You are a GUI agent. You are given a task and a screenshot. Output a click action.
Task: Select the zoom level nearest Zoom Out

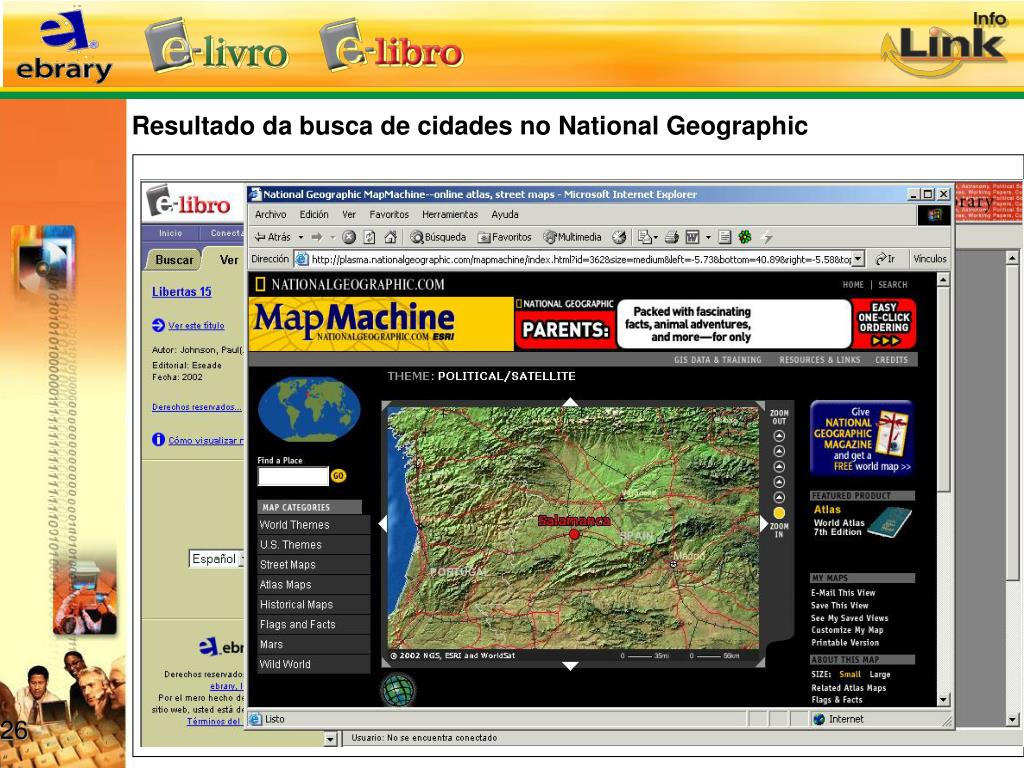click(779, 436)
